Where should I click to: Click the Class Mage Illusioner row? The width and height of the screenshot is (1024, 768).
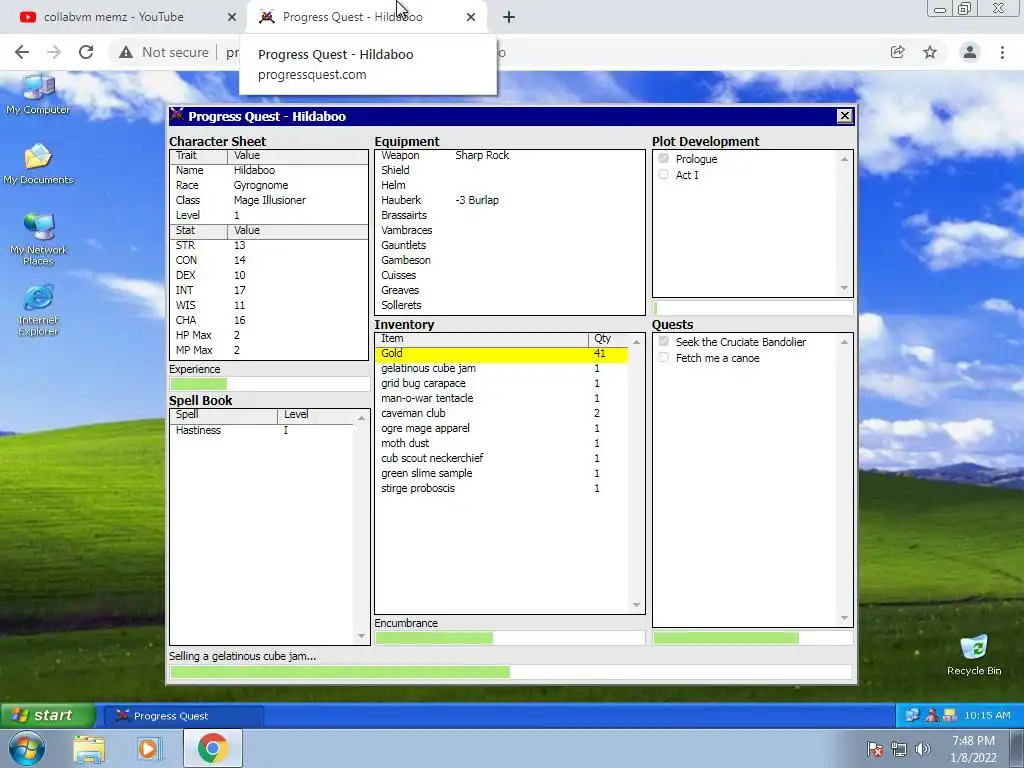click(x=269, y=200)
